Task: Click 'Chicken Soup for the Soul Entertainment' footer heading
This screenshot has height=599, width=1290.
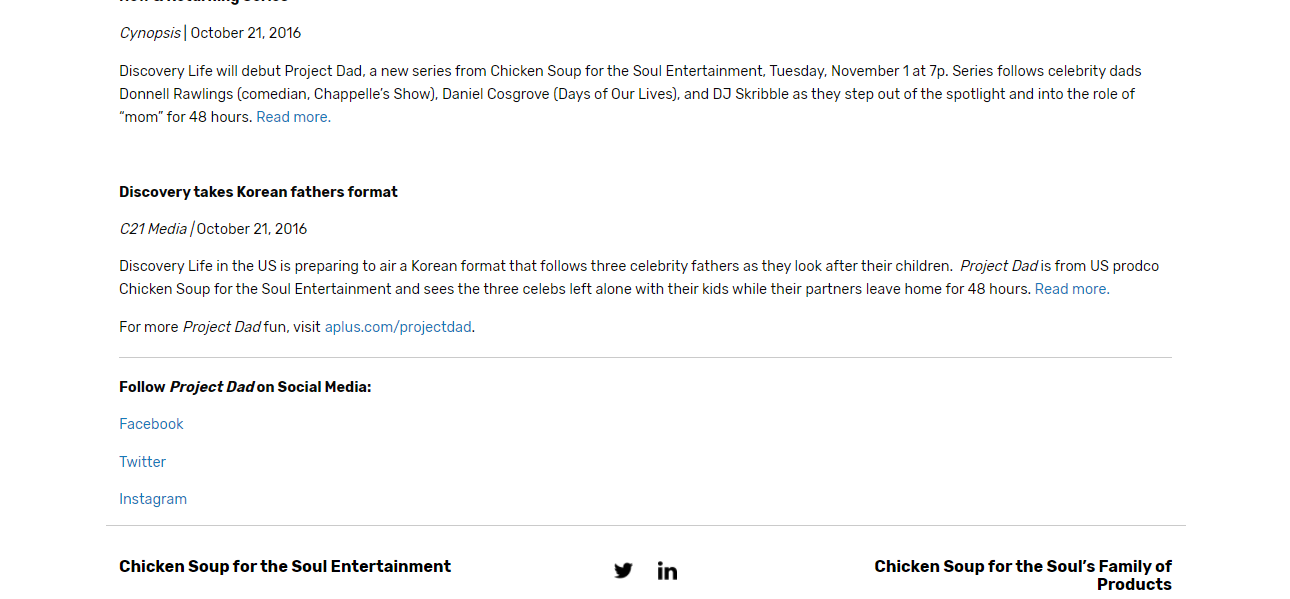Action: (x=285, y=566)
